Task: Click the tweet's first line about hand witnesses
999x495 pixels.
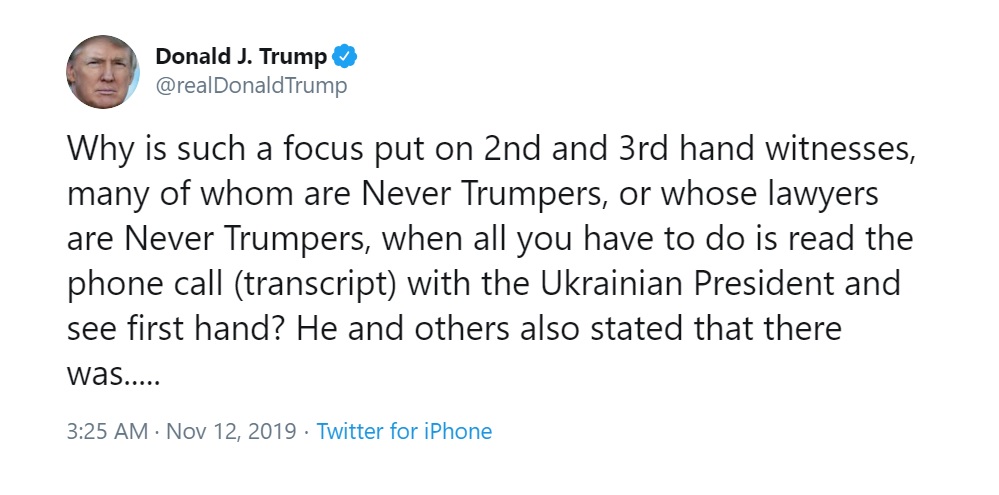Action: click(491, 150)
